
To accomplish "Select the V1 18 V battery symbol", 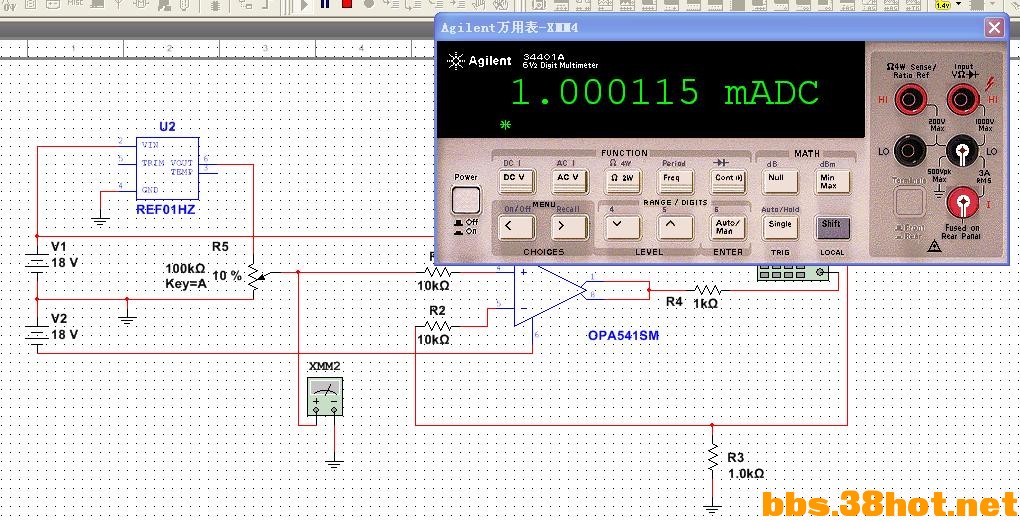I will 37,263.
